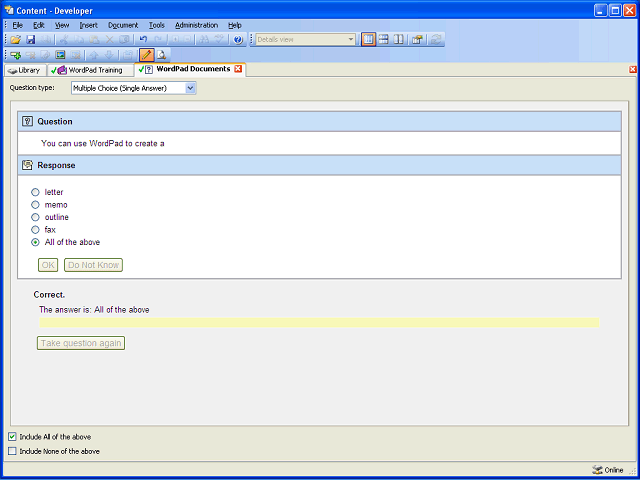Click the properties icon beside layout buttons
The height and width of the screenshot is (480, 640).
tap(417, 40)
